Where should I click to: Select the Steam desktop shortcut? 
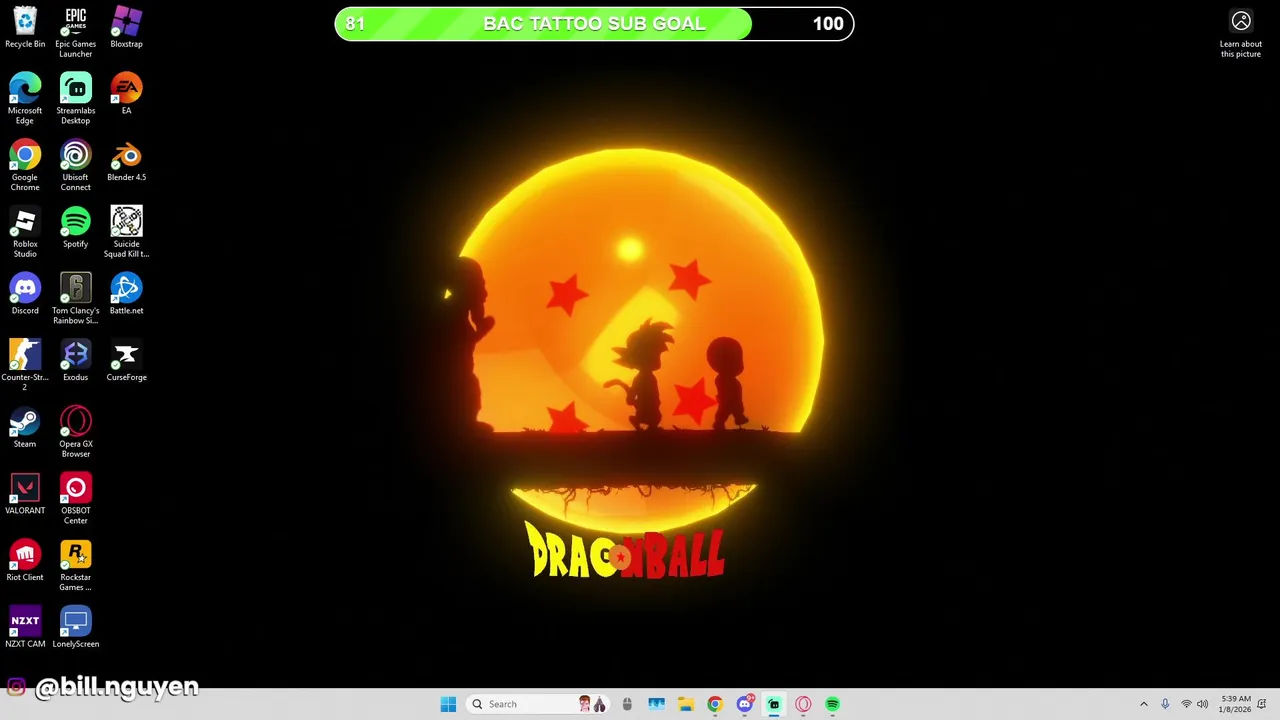coord(25,428)
